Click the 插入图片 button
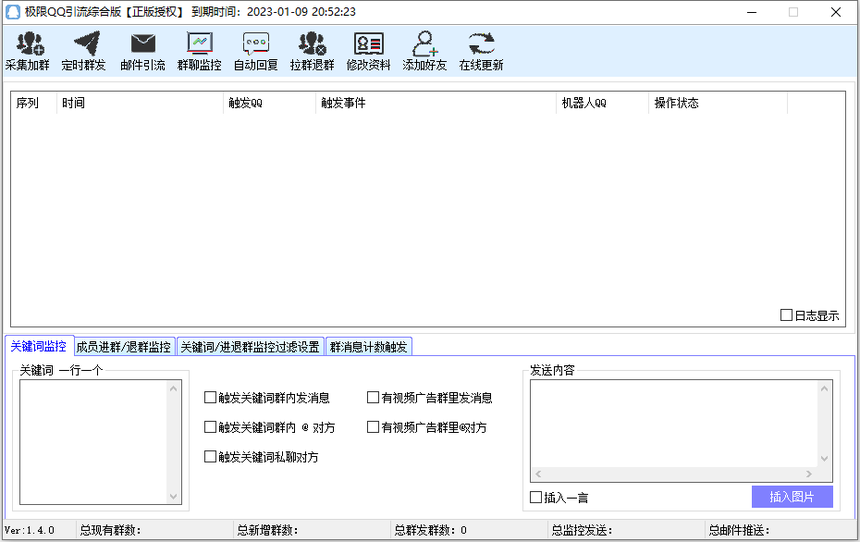This screenshot has width=860, height=542. click(792, 496)
